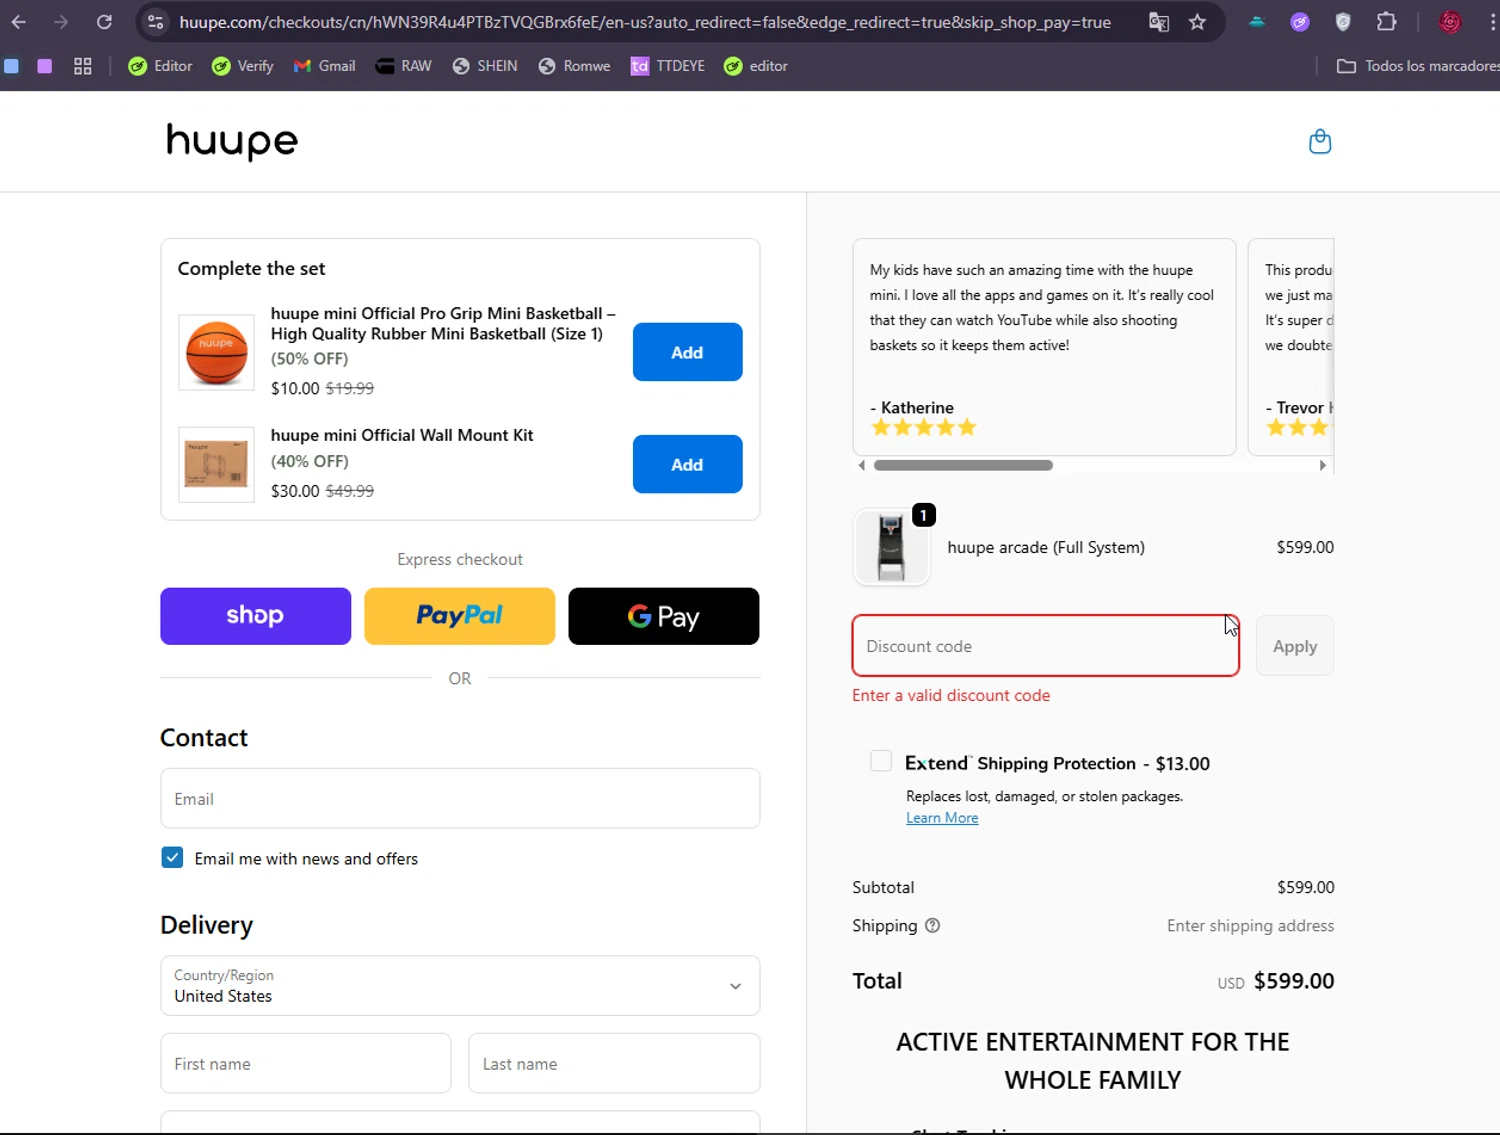Click the Total $599.00 amount

[x=1294, y=981]
